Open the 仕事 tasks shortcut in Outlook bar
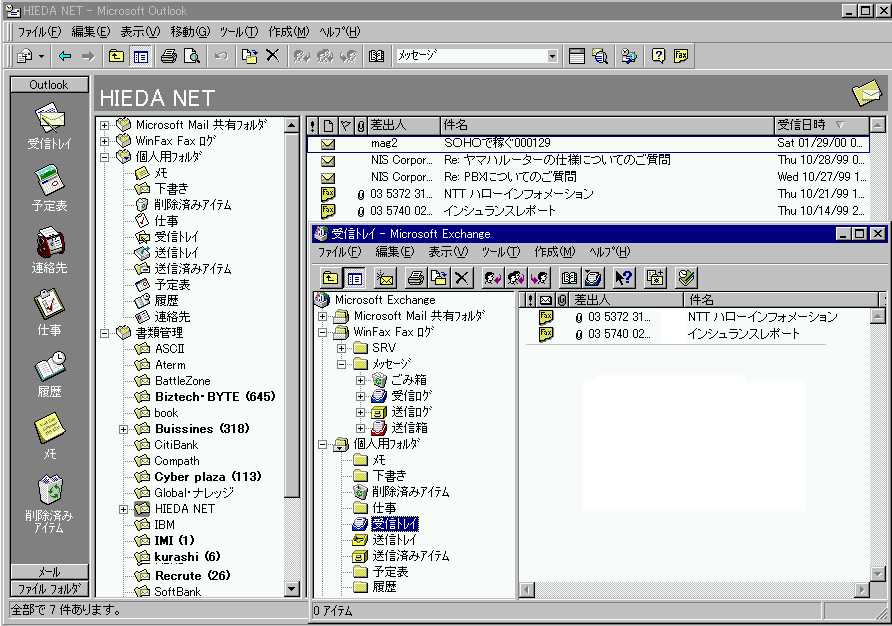The image size is (892, 626). point(49,310)
